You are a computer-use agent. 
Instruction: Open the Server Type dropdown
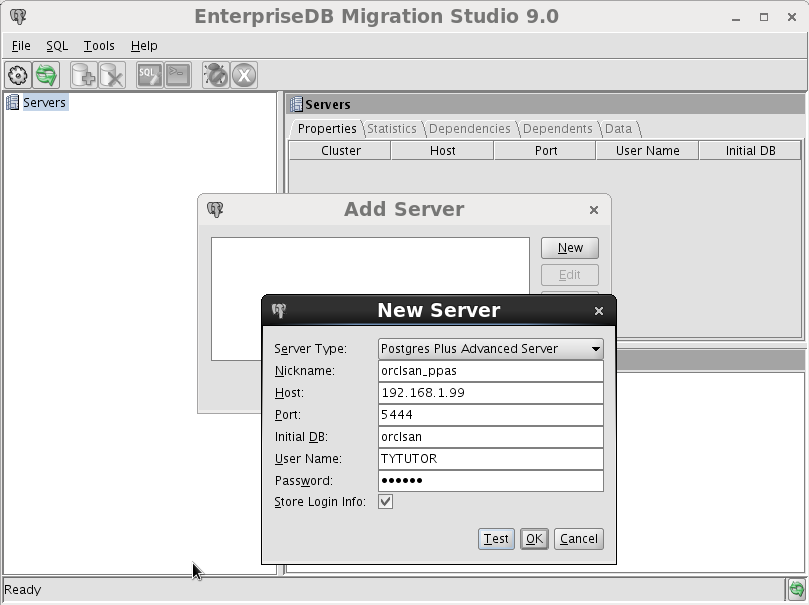490,349
